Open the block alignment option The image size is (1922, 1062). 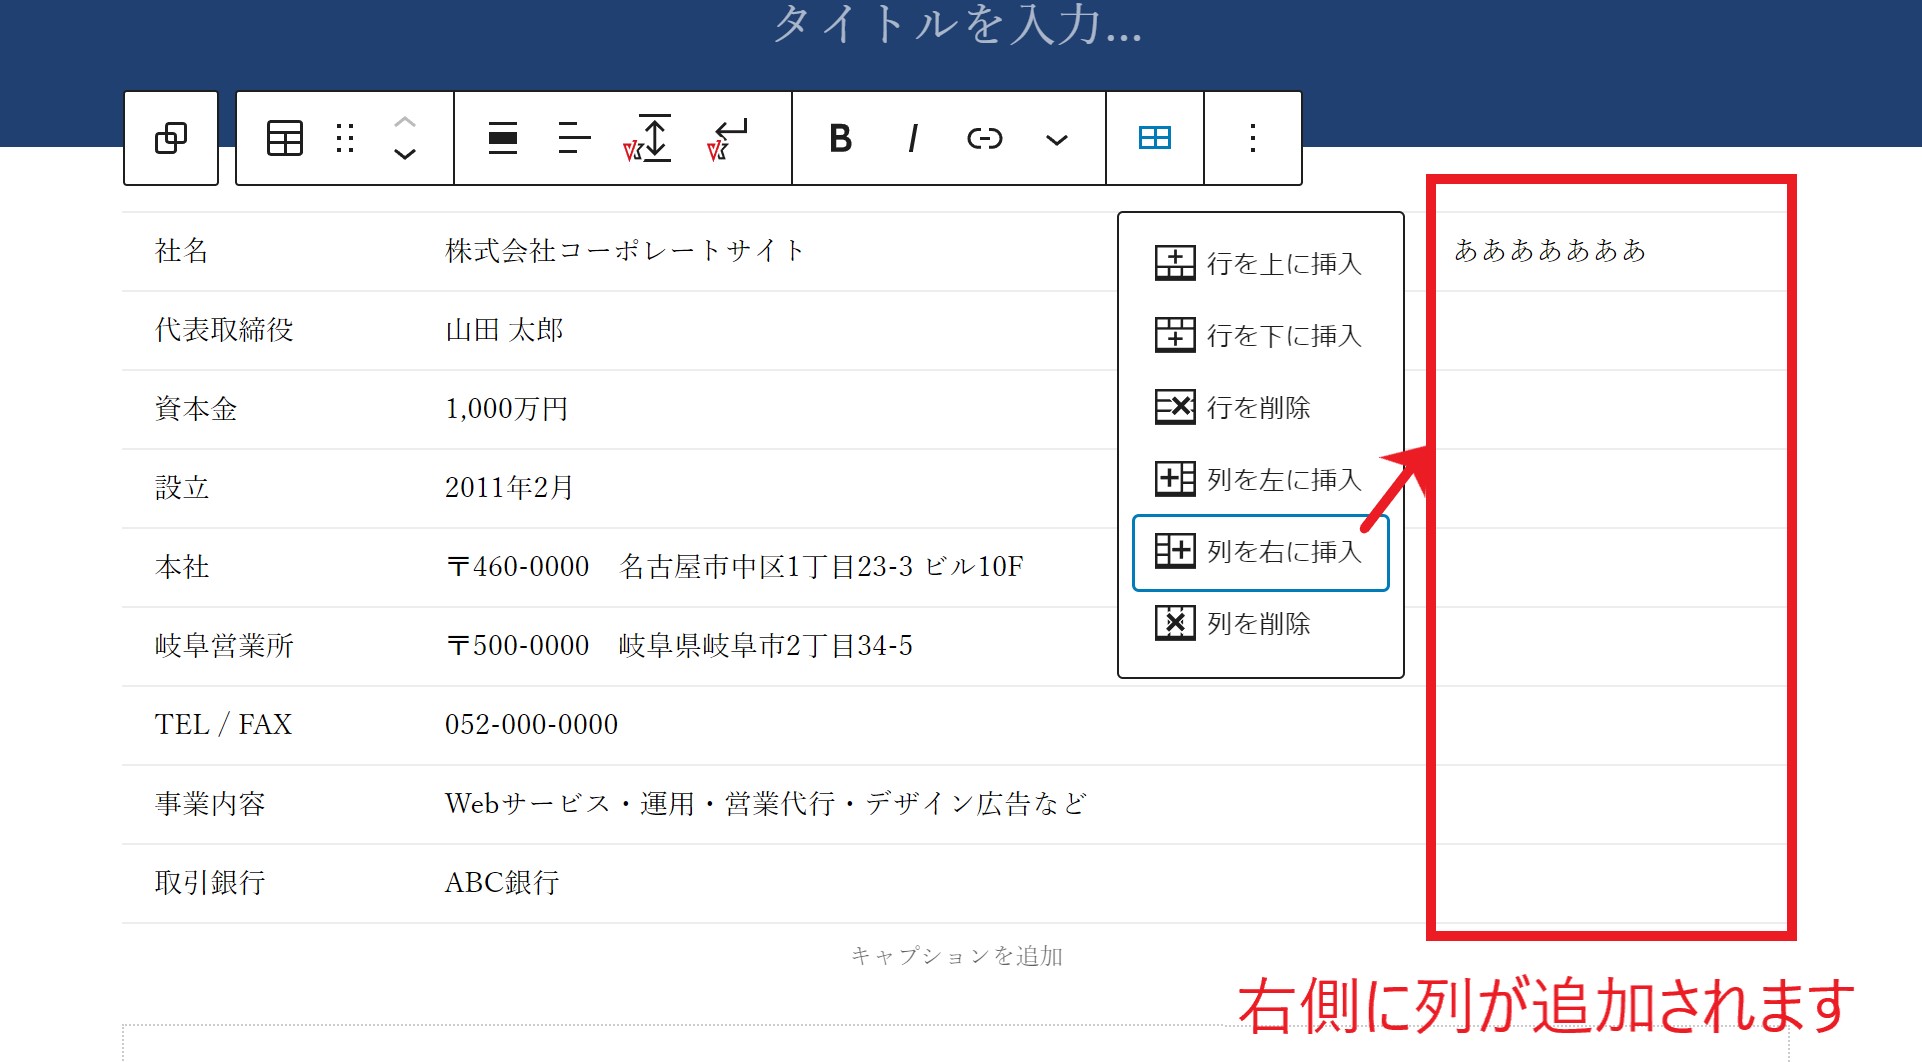(x=503, y=138)
